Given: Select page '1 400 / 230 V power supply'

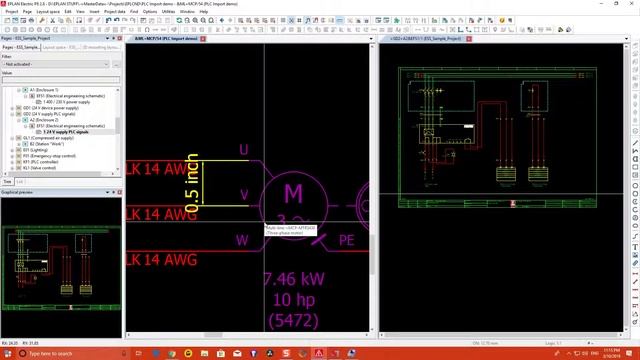Looking at the screenshot, I should click(x=66, y=102).
